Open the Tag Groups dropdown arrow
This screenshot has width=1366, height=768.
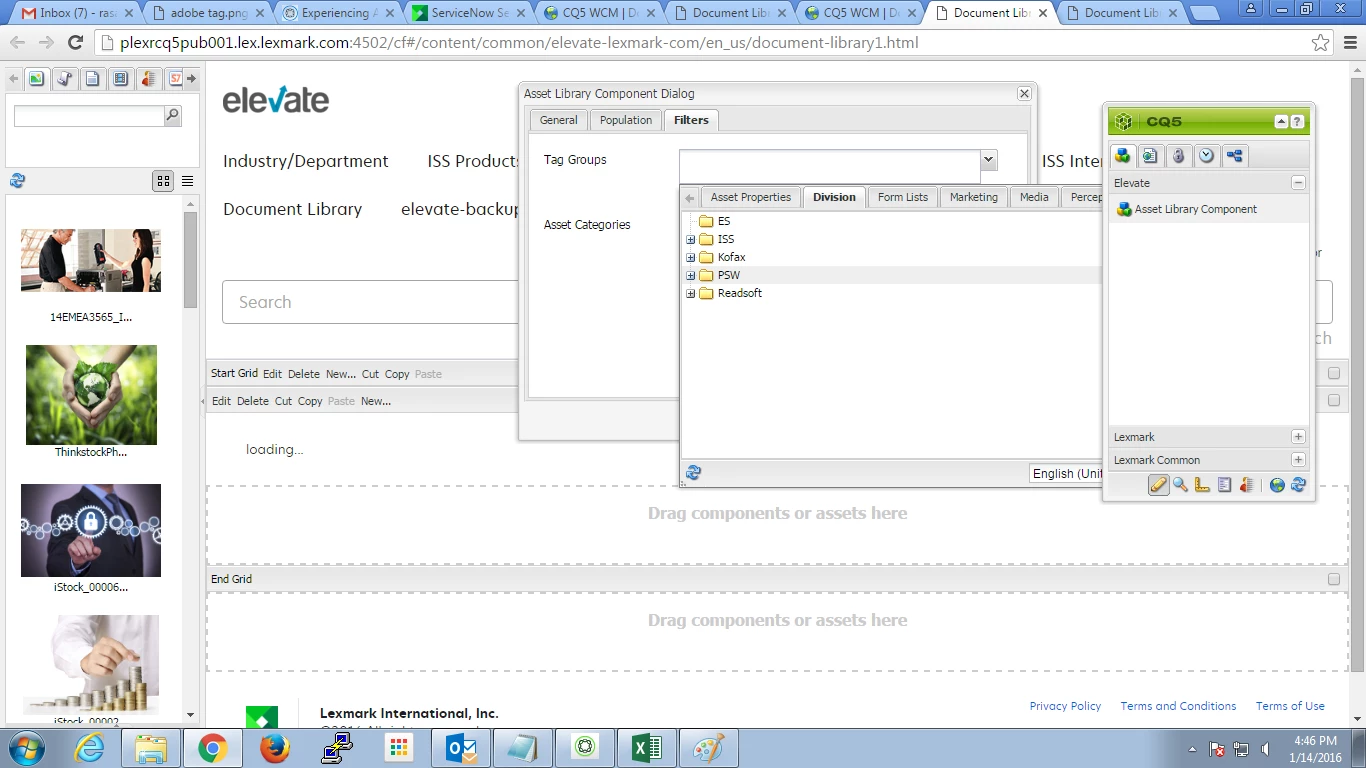[x=989, y=160]
